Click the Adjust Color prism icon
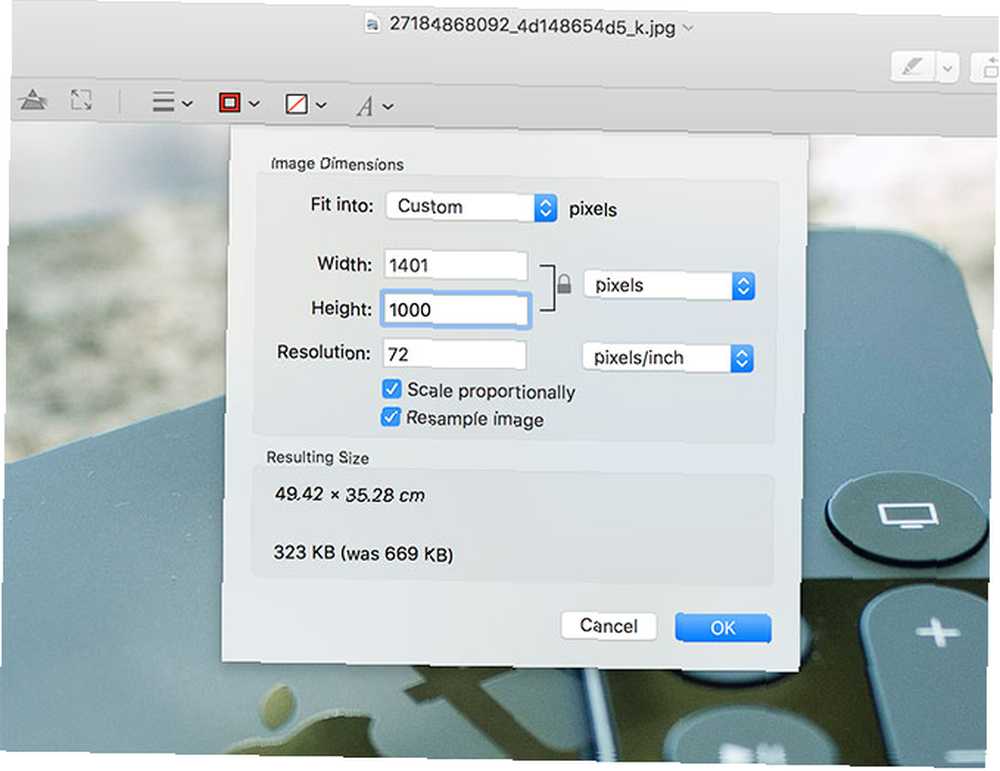This screenshot has height=771, width=1000. (x=33, y=100)
